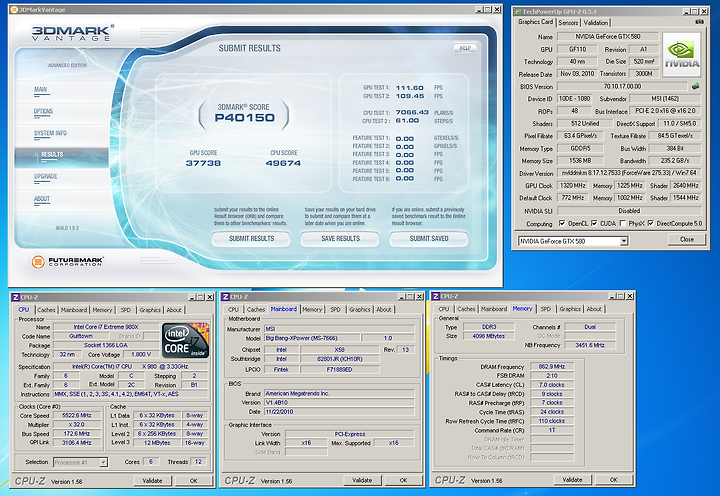Image resolution: width=720 pixels, height=496 pixels.
Task: Click the SAVE RESULTS button
Action: [340, 239]
